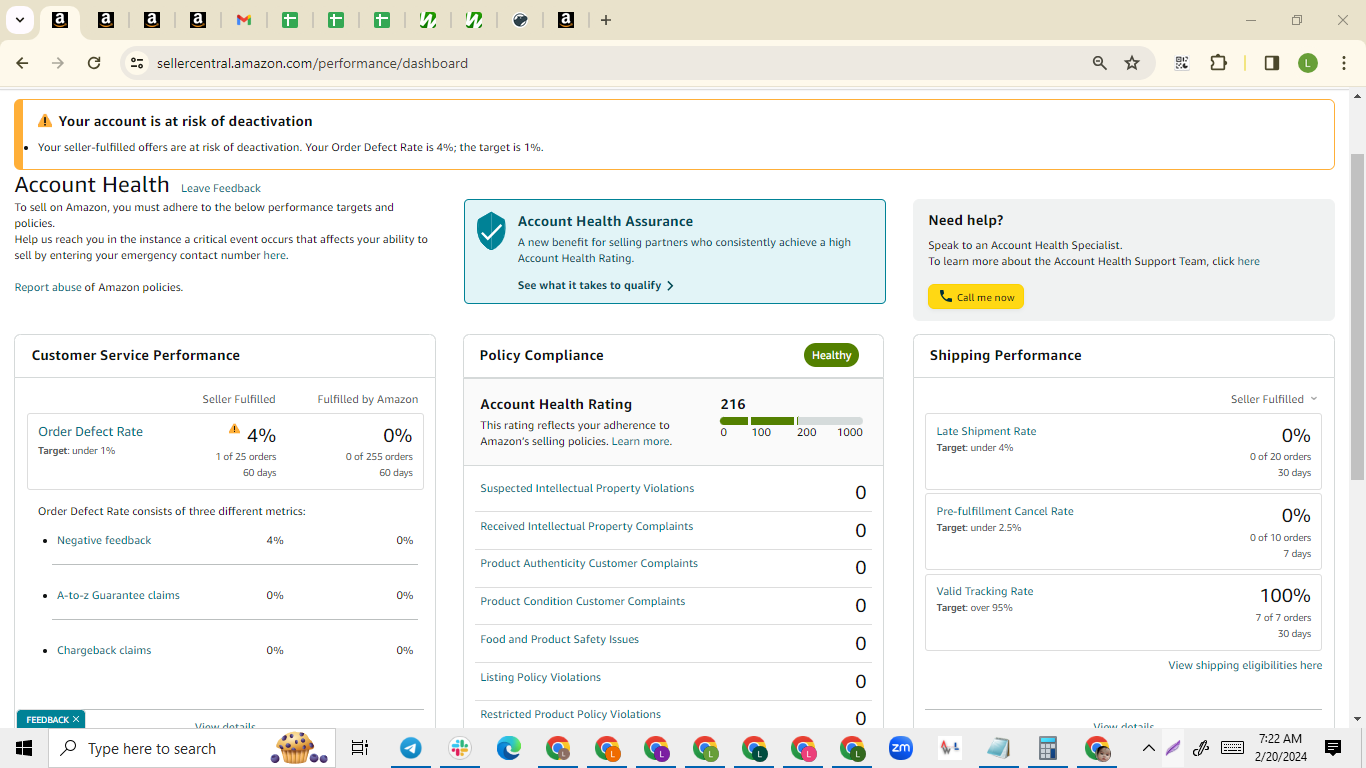
Task: Open Microsoft Edge from the taskbar
Action: [509, 748]
